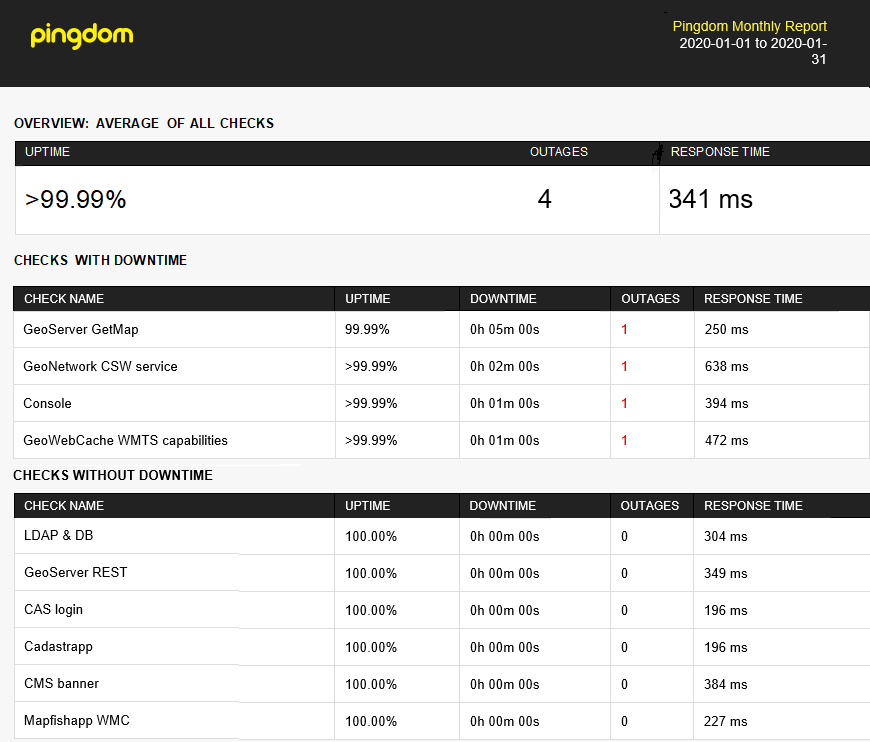
Task: Click the red outage count for Console
Action: point(624,403)
